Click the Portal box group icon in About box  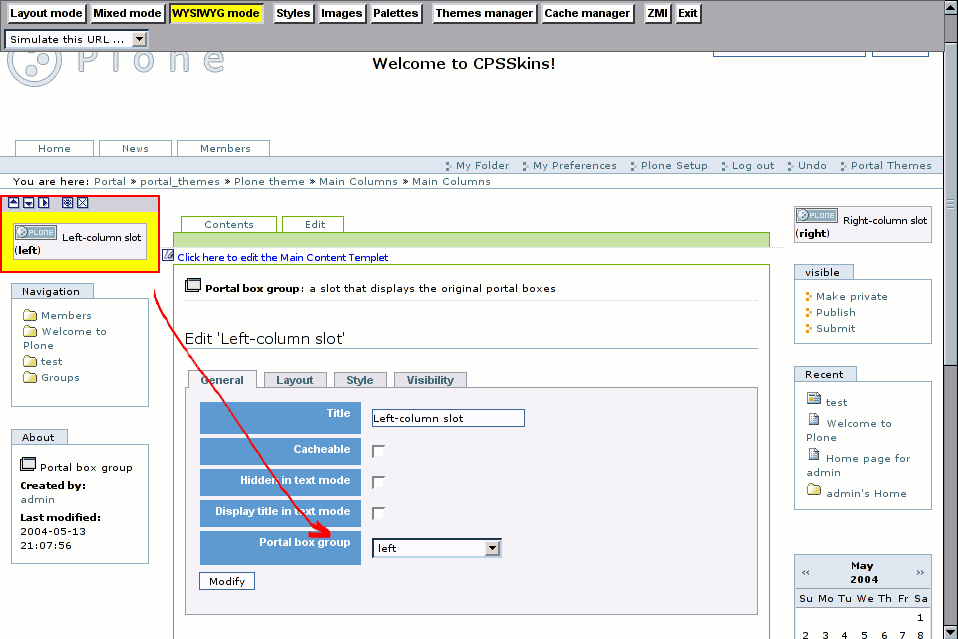pyautogui.click(x=28, y=464)
